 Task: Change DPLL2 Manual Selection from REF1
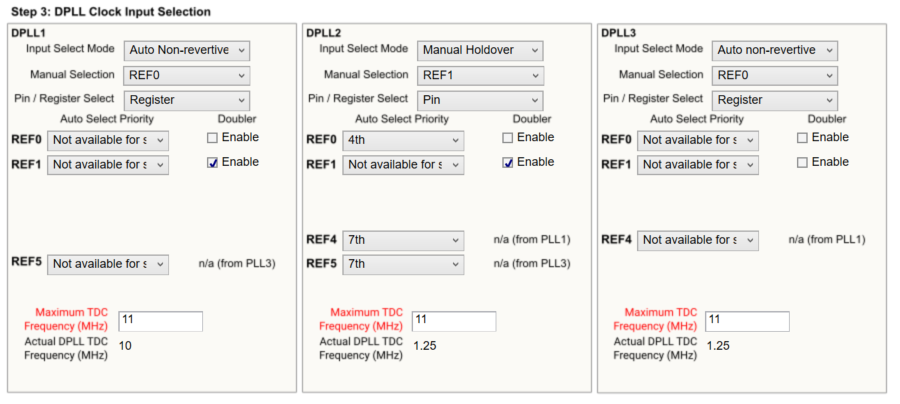coord(479,75)
